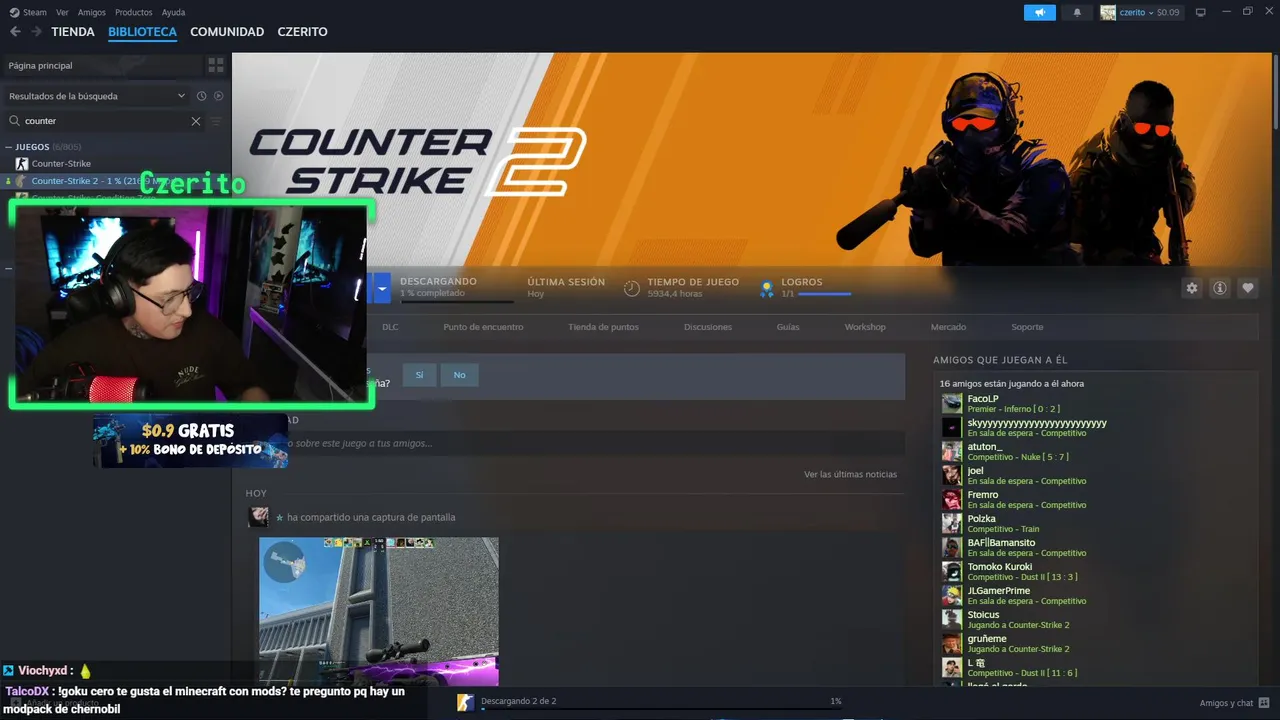Toggle the collections grid view icon
This screenshot has height=720, width=1280.
click(216, 65)
